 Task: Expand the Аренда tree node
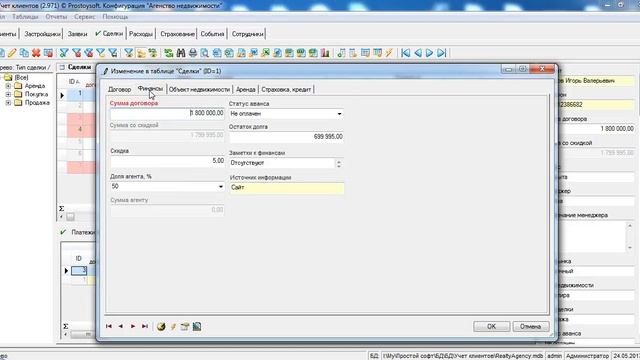8,86
